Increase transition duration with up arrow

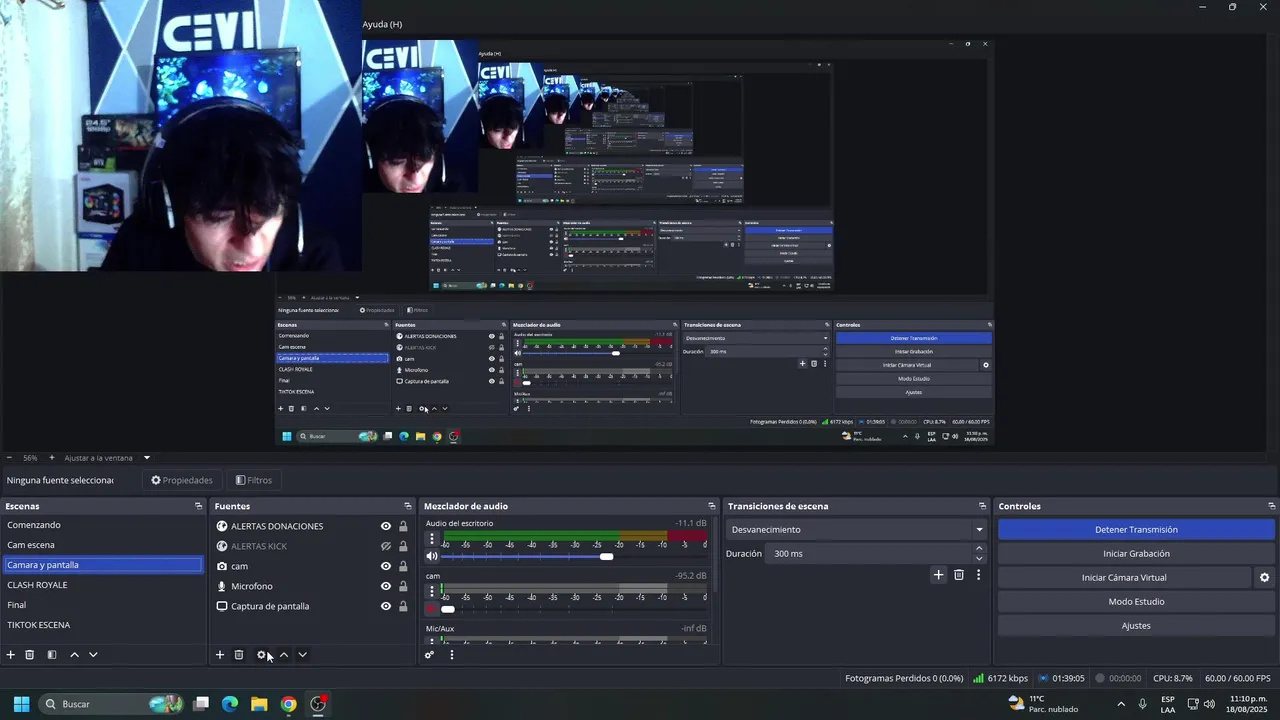(x=979, y=548)
